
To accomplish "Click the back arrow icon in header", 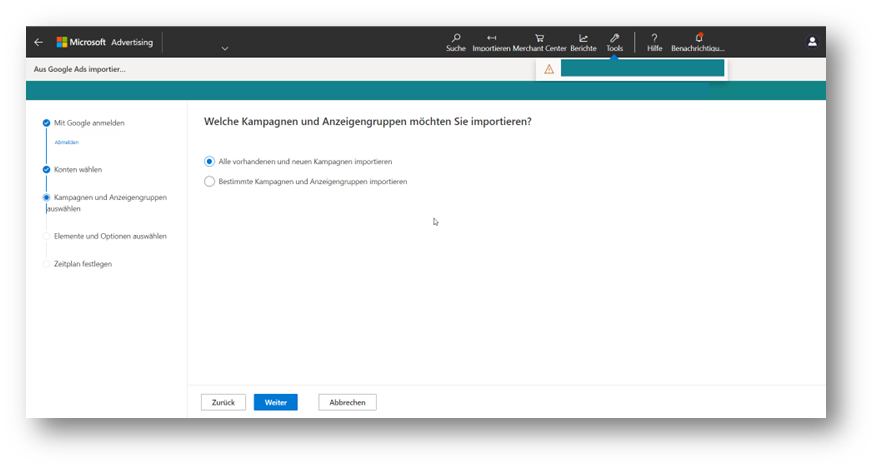I will pyautogui.click(x=38, y=42).
